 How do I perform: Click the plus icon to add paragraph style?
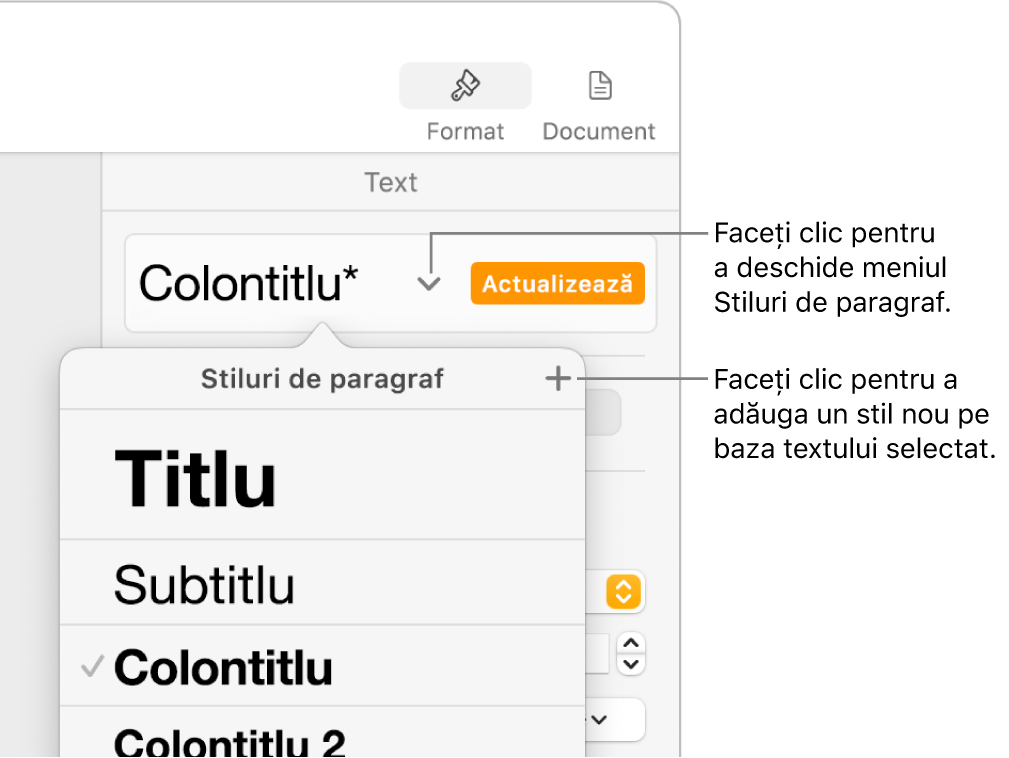[x=558, y=378]
